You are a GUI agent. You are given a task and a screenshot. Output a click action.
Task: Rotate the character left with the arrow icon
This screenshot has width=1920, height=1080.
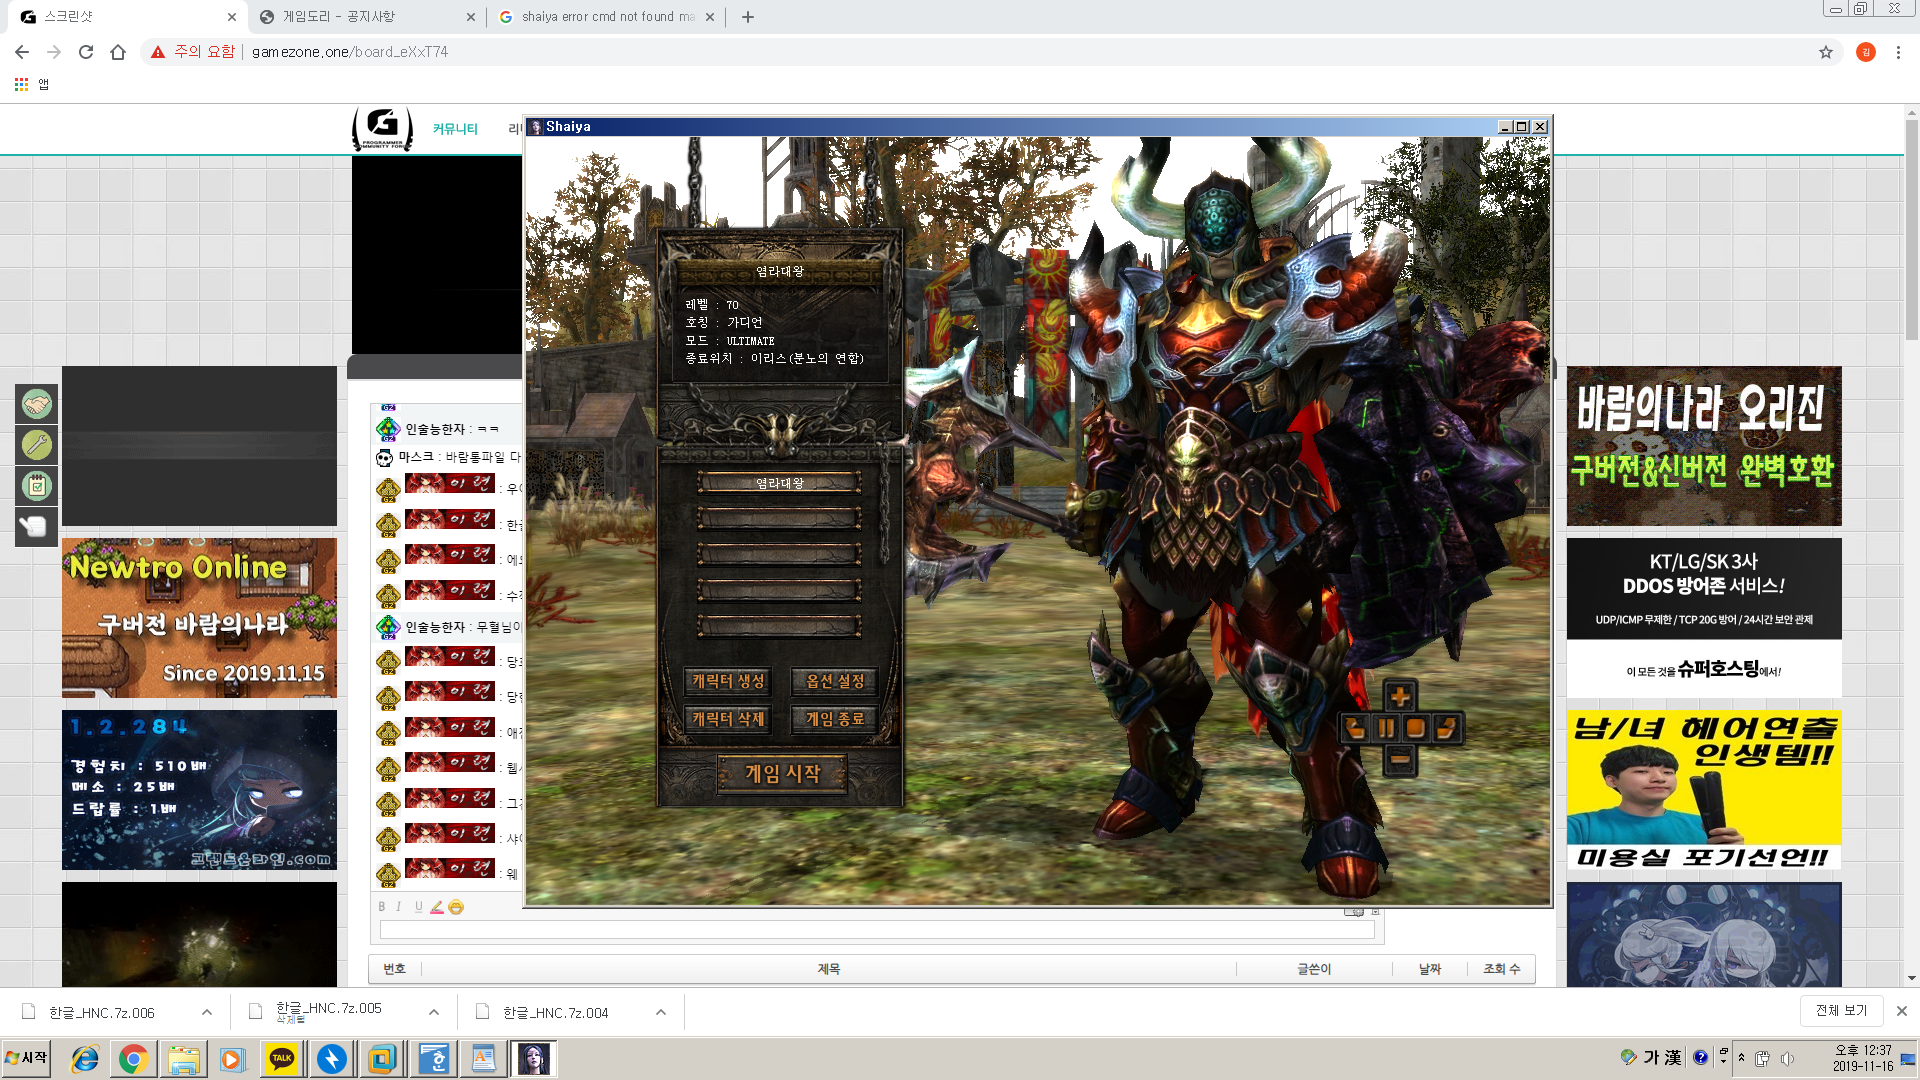point(1355,728)
